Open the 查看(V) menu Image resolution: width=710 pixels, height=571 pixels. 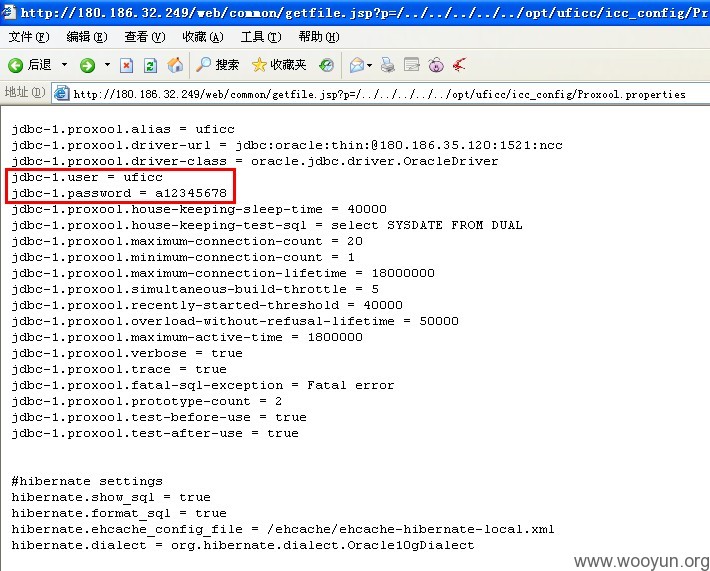click(x=144, y=37)
